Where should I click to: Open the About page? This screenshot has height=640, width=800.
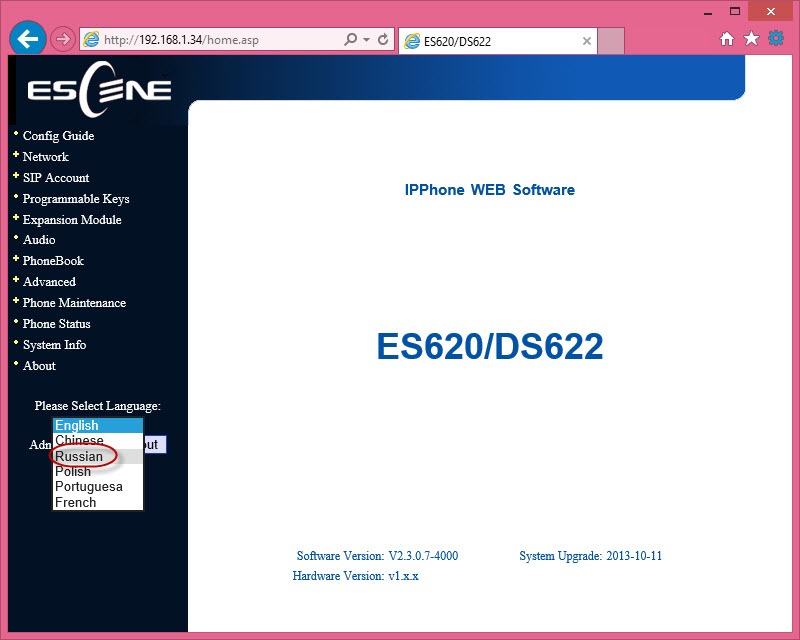click(39, 365)
